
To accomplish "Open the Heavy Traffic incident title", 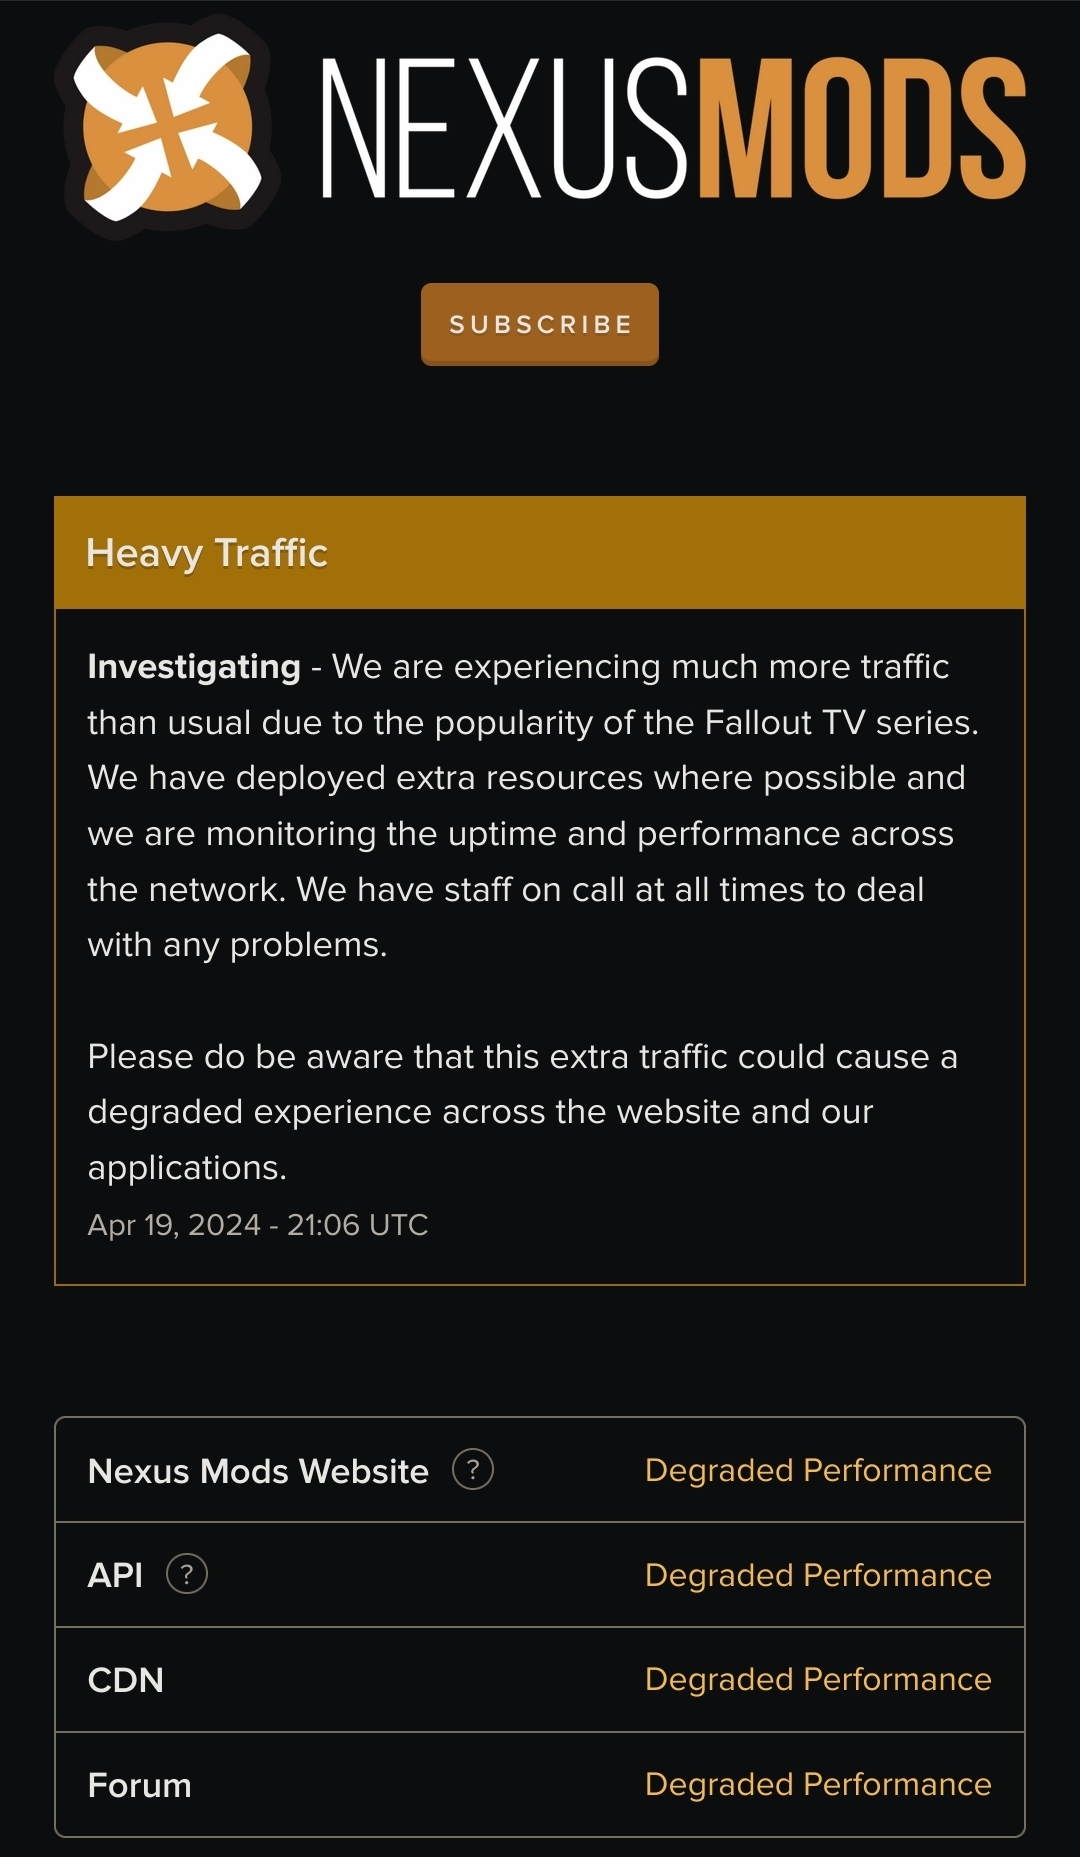I will point(207,553).
